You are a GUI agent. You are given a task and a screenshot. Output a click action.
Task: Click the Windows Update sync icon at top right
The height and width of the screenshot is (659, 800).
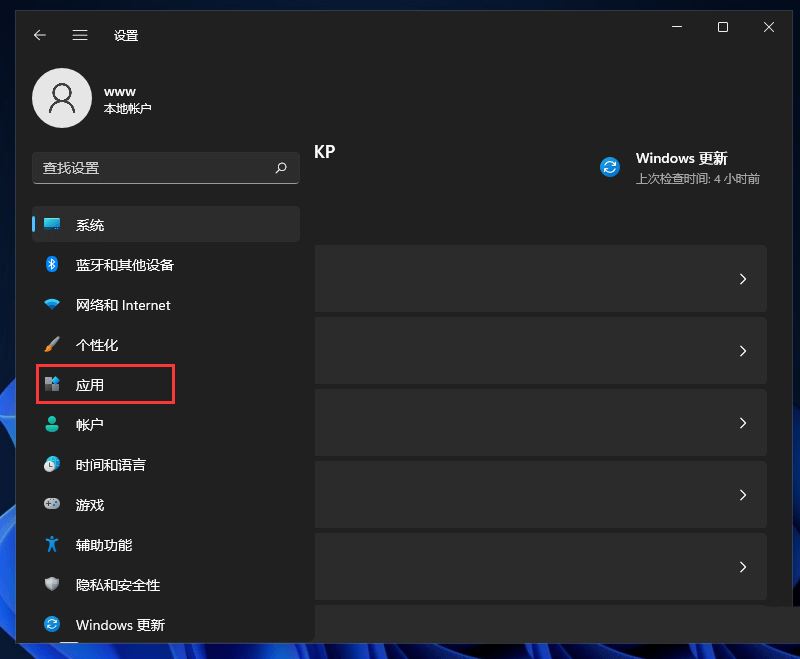pyautogui.click(x=610, y=167)
